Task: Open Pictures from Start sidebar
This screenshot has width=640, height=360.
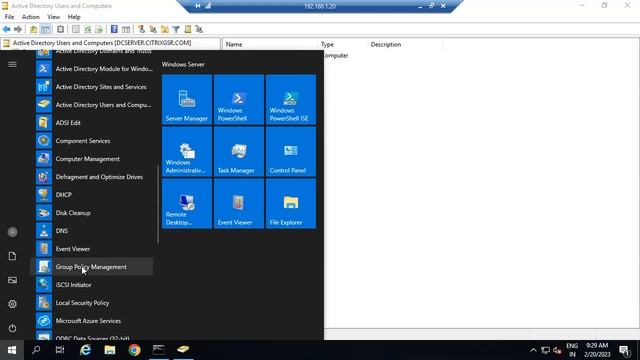Action: [x=12, y=280]
